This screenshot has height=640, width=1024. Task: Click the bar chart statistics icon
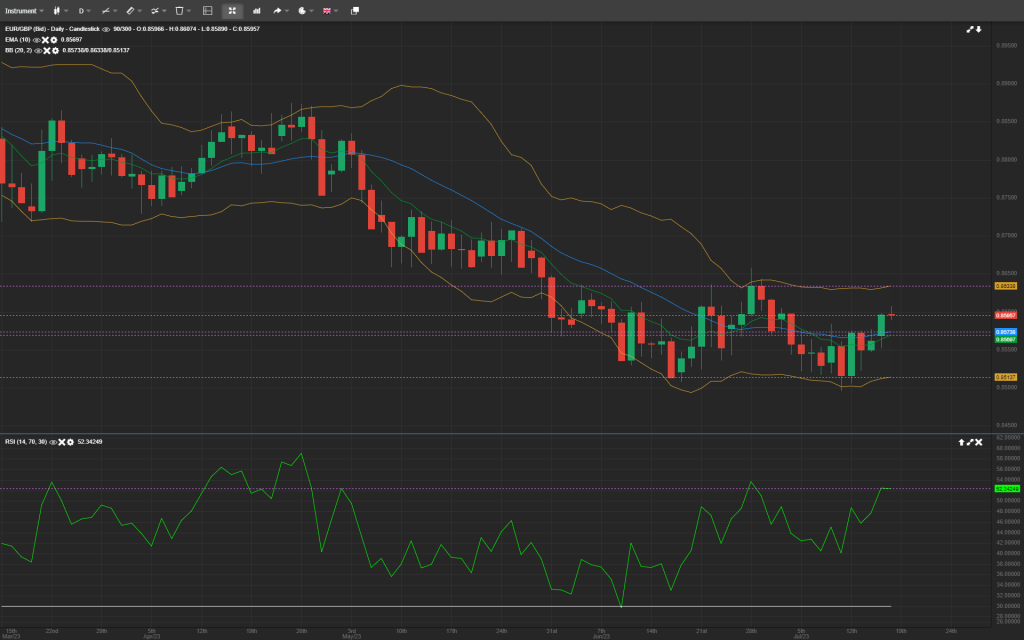tap(257, 11)
